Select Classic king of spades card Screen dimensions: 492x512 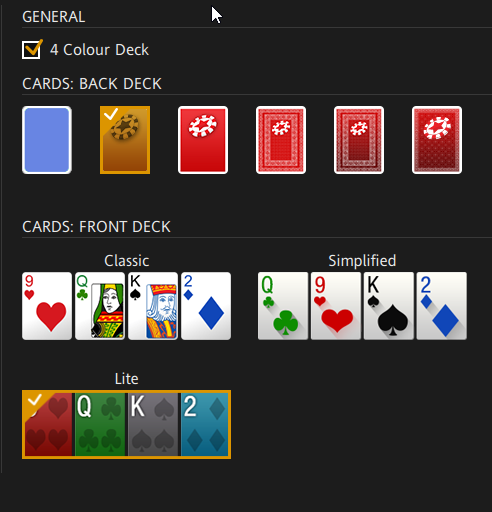pos(153,306)
